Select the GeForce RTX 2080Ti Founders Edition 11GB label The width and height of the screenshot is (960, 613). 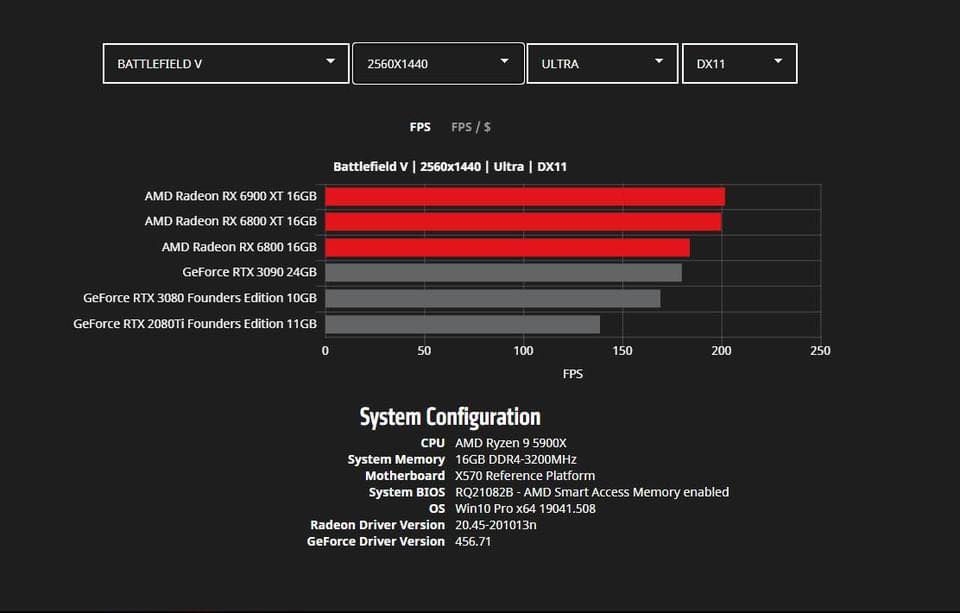pyautogui.click(x=195, y=323)
